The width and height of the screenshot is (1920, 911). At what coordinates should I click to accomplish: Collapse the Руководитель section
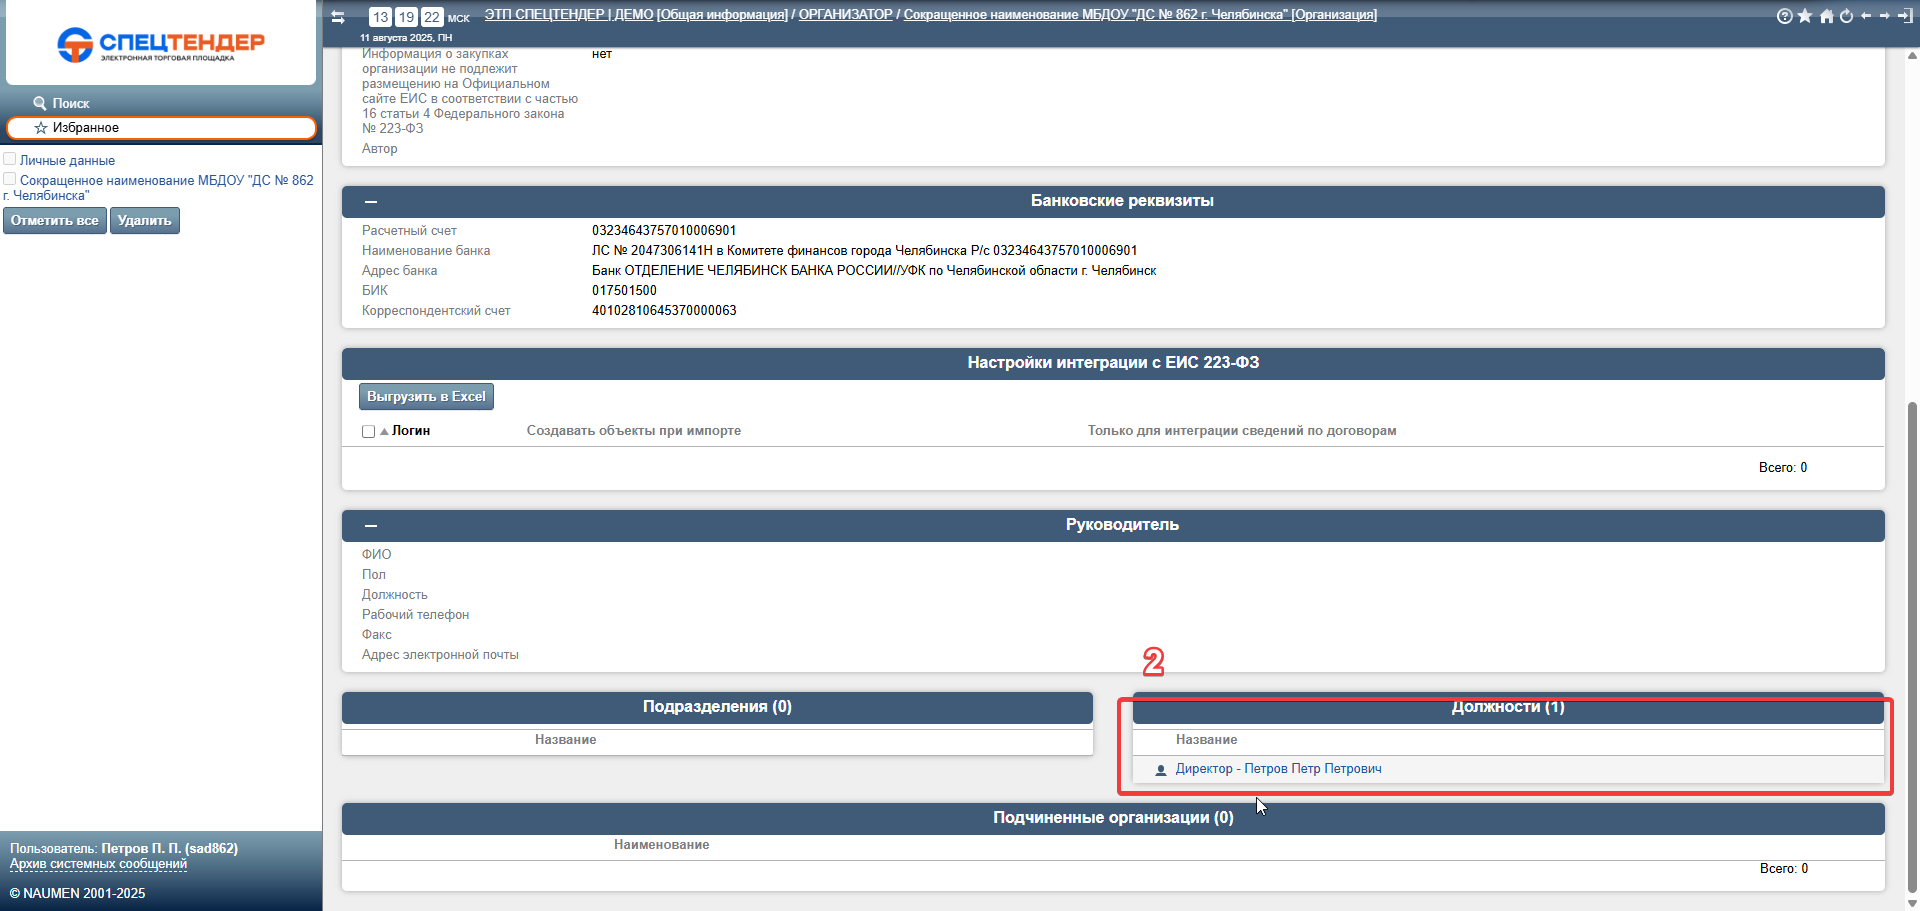371,526
